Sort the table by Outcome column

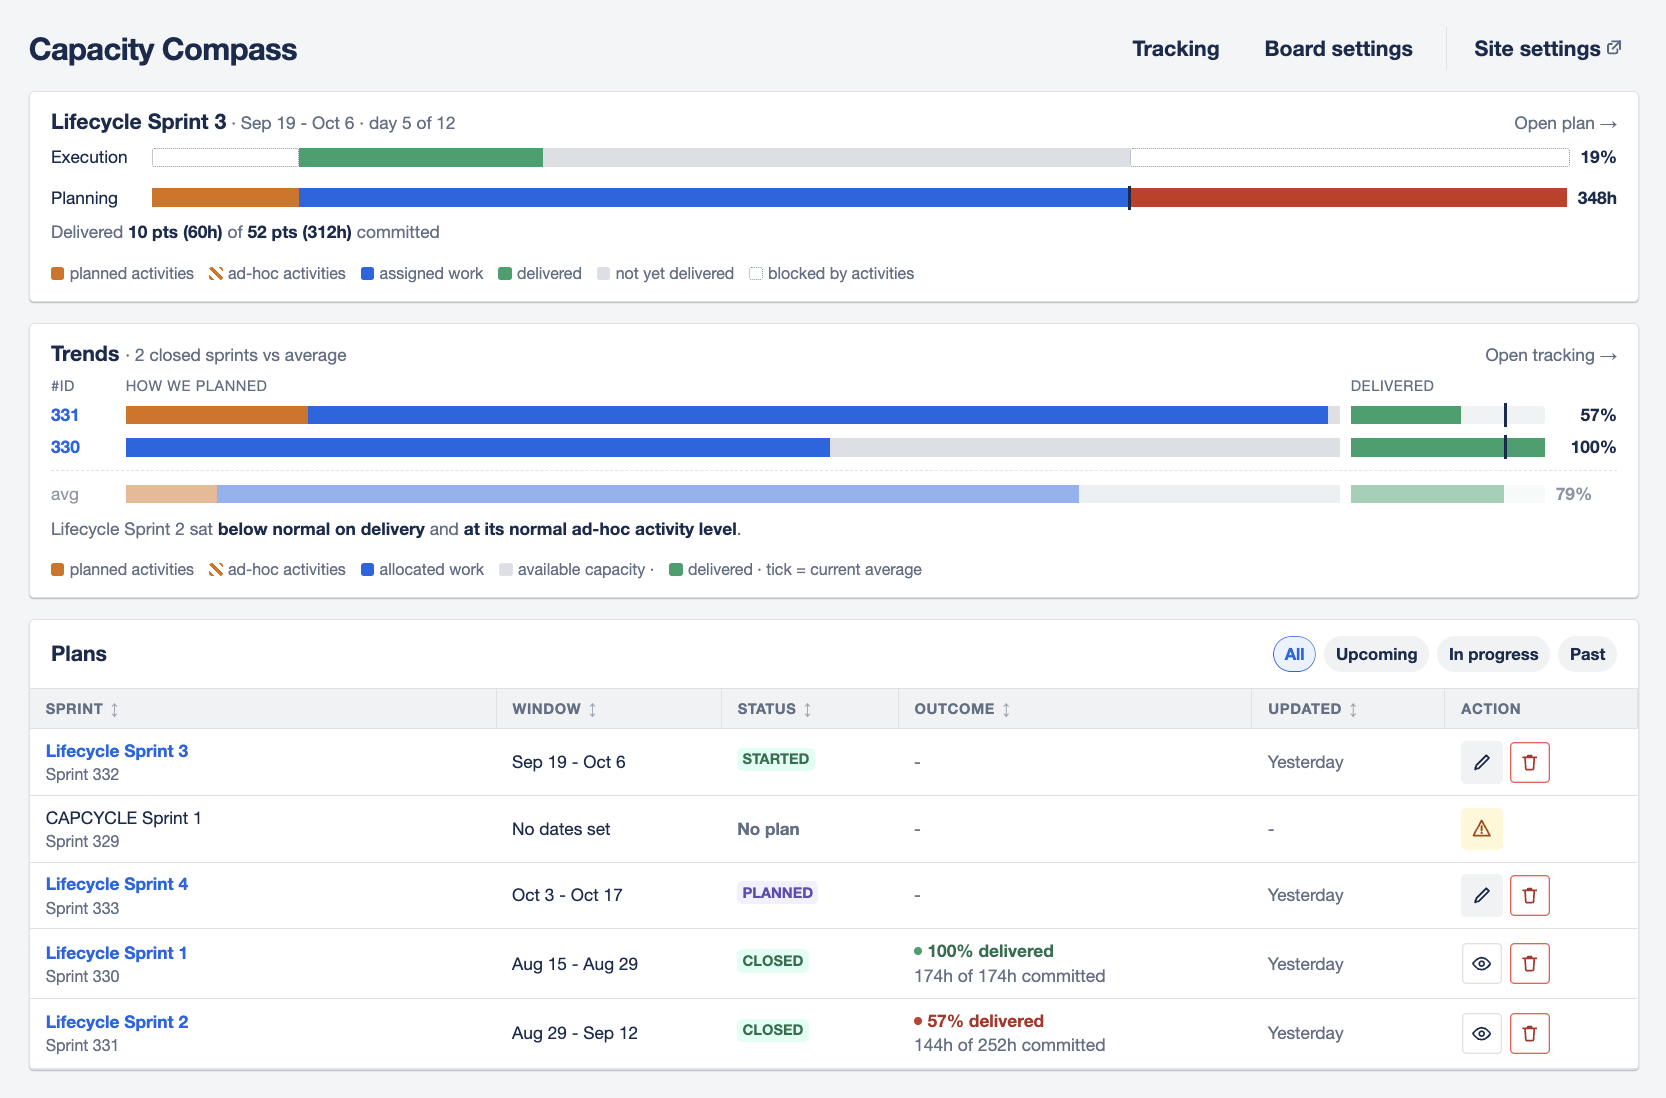[x=962, y=709]
